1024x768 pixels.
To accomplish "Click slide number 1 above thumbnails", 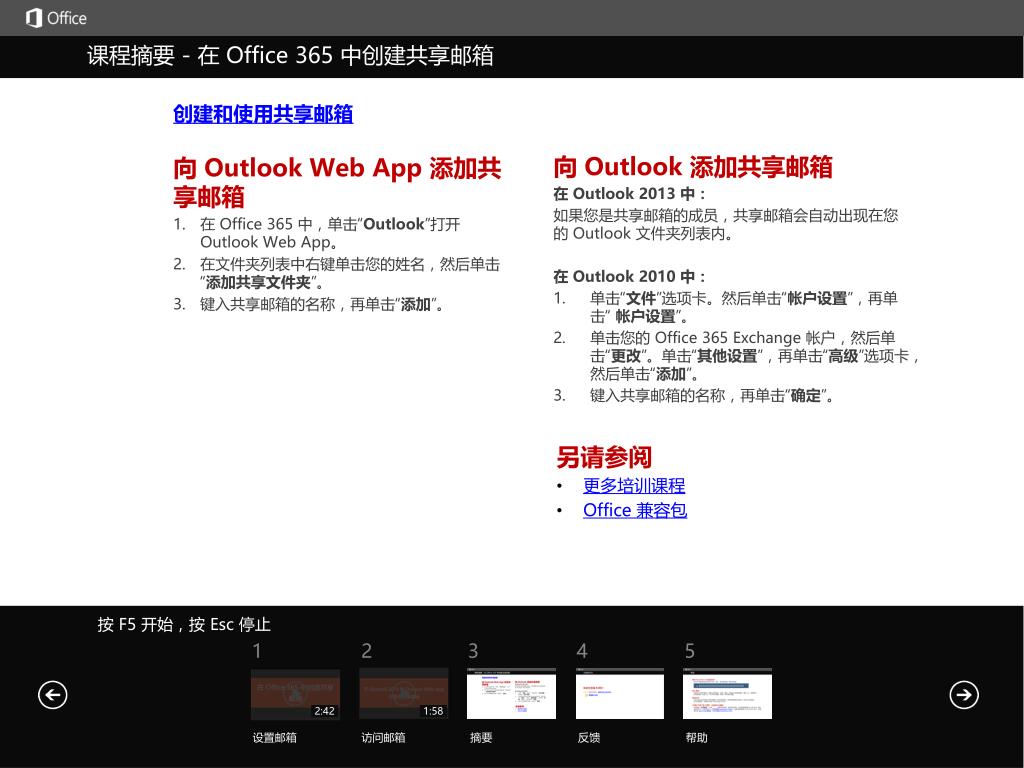I will click(x=257, y=651).
